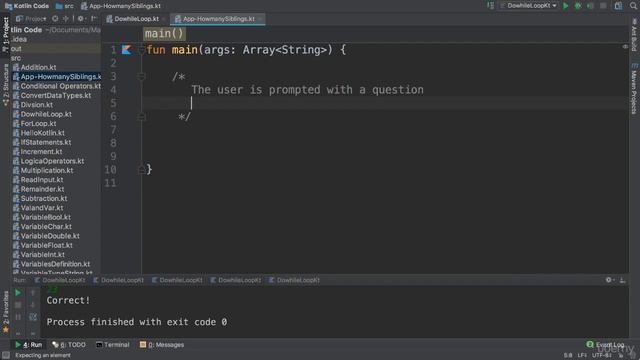Click the Kotlin Code breadcrumb in navigation bar

click(27, 6)
